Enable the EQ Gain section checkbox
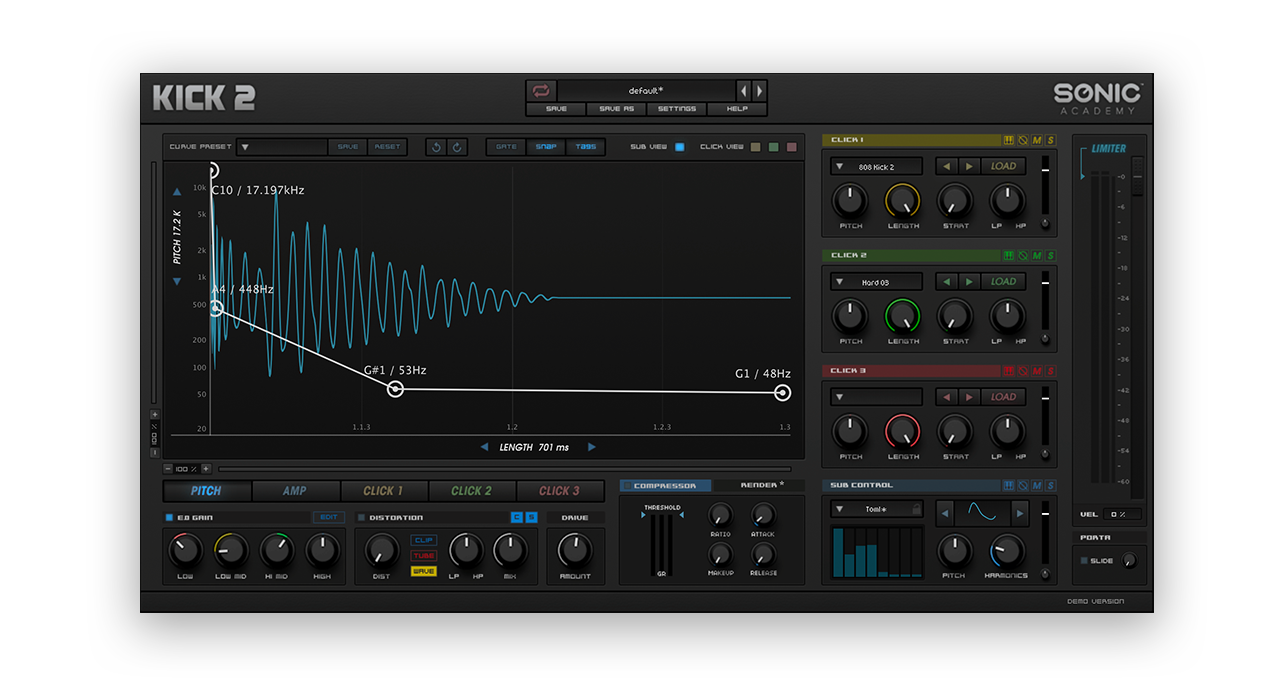This screenshot has height=690, width=1280. 169,517
